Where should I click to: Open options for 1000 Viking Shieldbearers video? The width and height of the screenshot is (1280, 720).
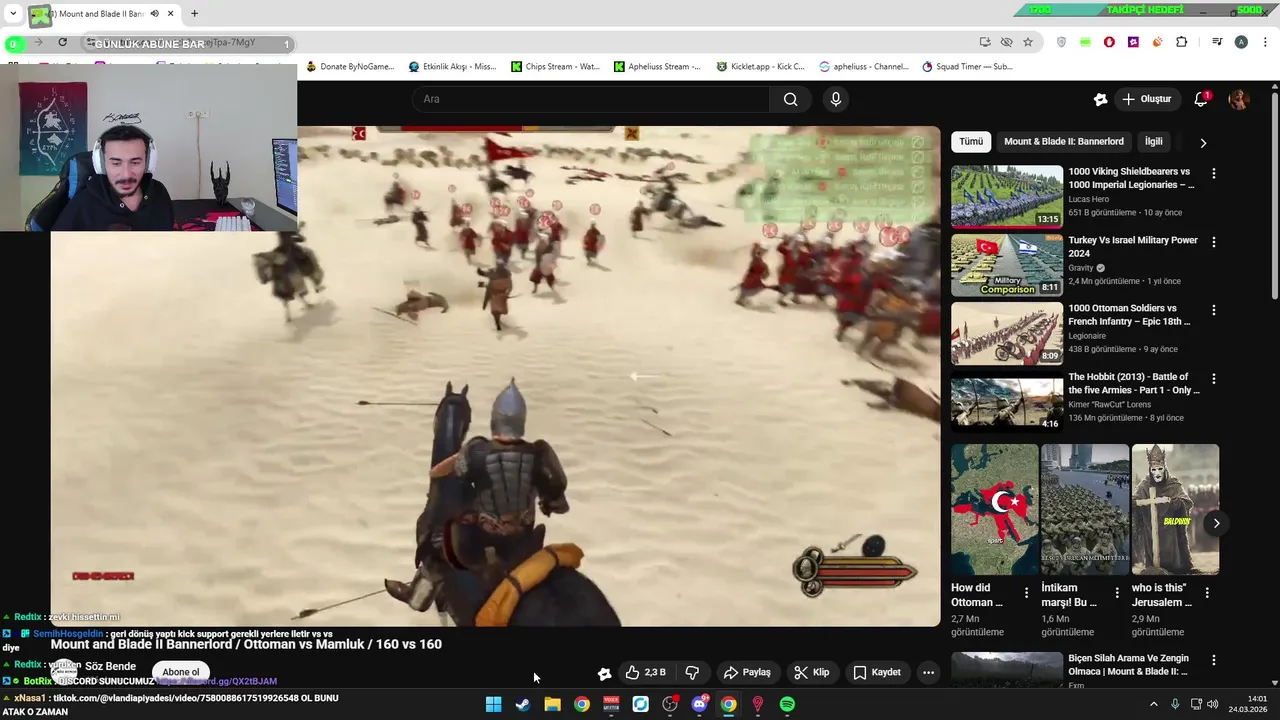coord(1214,173)
